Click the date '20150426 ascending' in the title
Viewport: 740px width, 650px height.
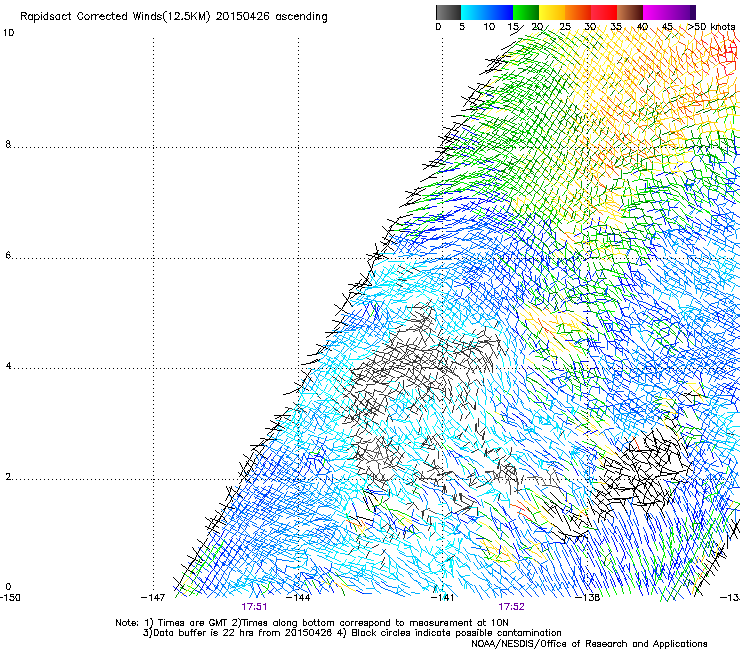click(271, 17)
